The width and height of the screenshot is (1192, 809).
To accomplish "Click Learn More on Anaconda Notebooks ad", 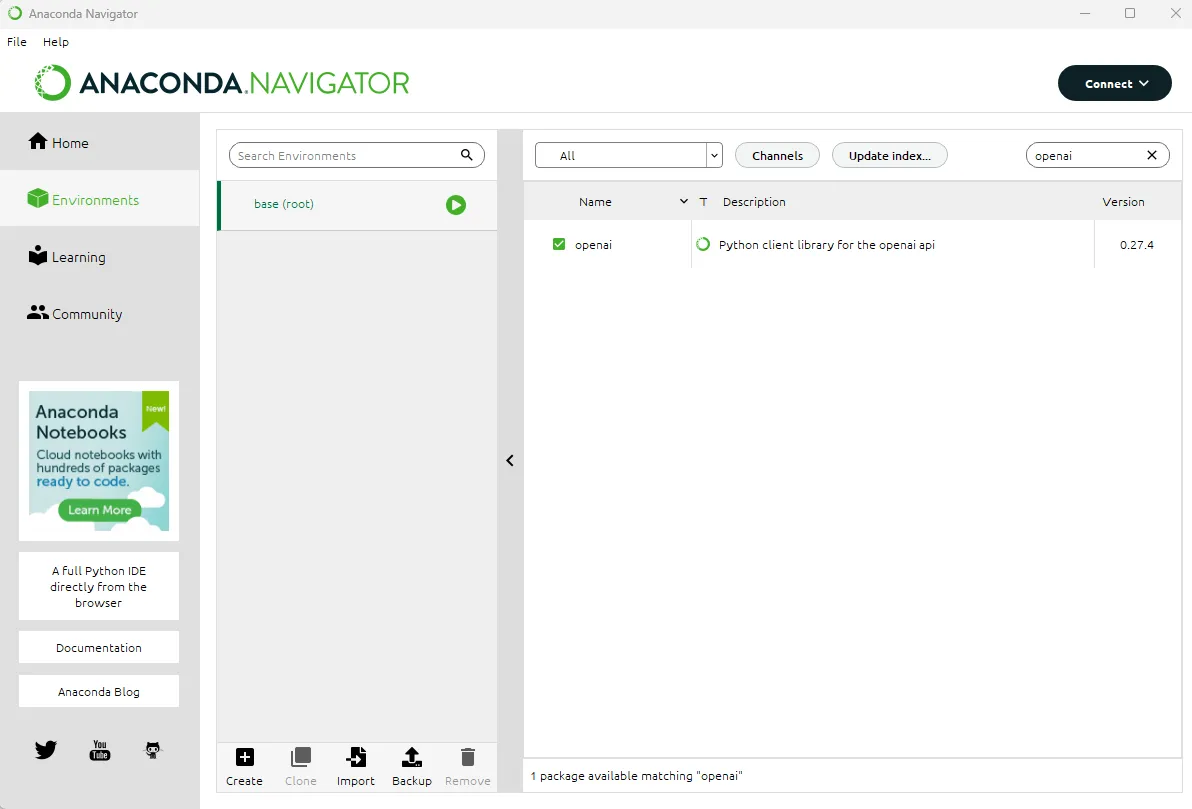I will (98, 510).
